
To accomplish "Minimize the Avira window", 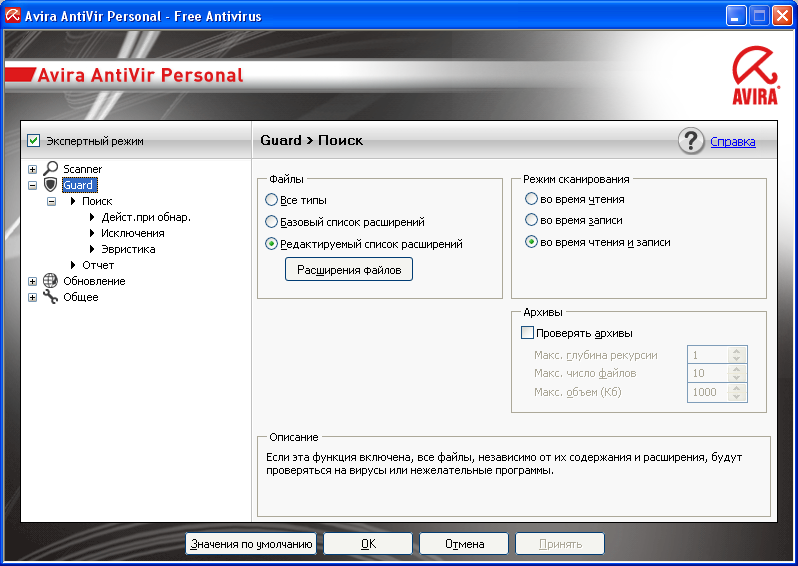I will tap(735, 16).
